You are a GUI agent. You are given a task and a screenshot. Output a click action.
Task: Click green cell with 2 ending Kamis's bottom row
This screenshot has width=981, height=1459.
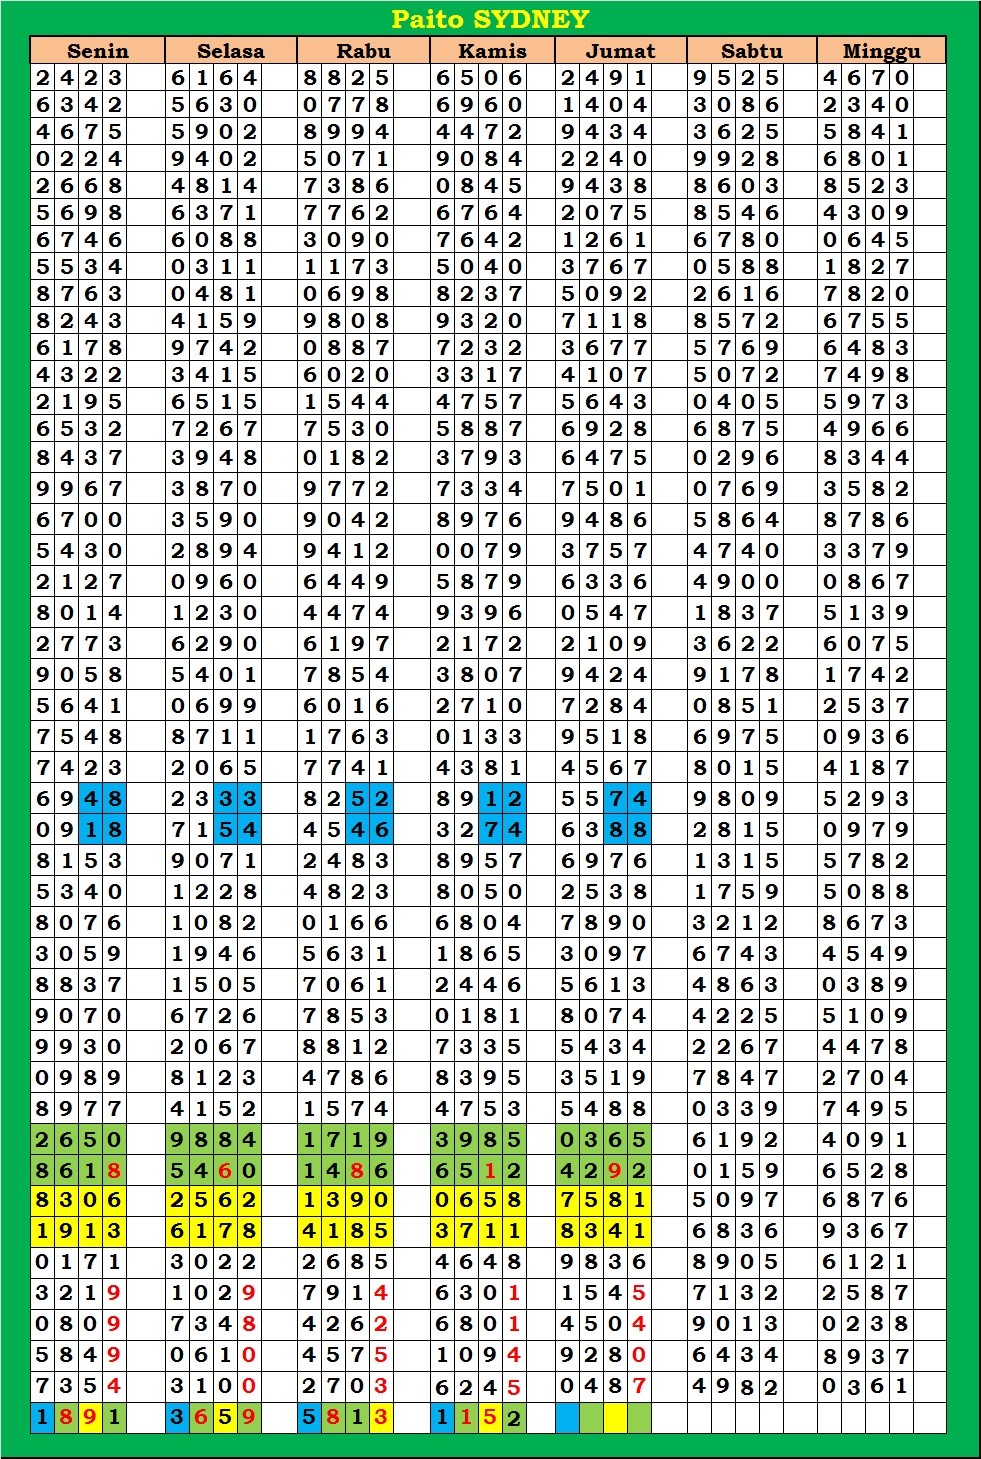(x=514, y=1417)
